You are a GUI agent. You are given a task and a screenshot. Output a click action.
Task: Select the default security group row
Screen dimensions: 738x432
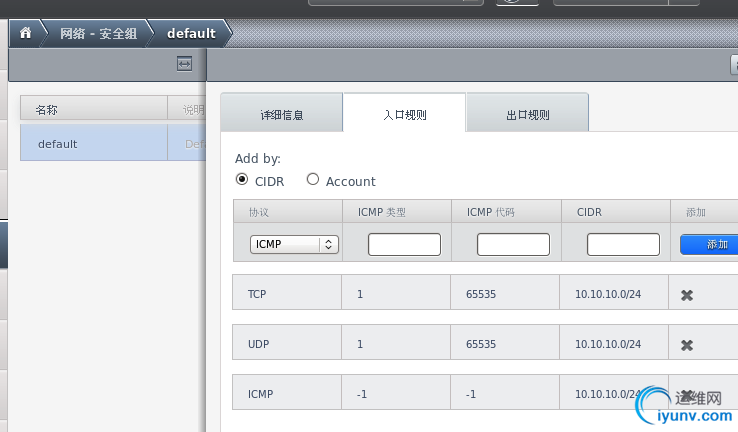click(x=95, y=144)
